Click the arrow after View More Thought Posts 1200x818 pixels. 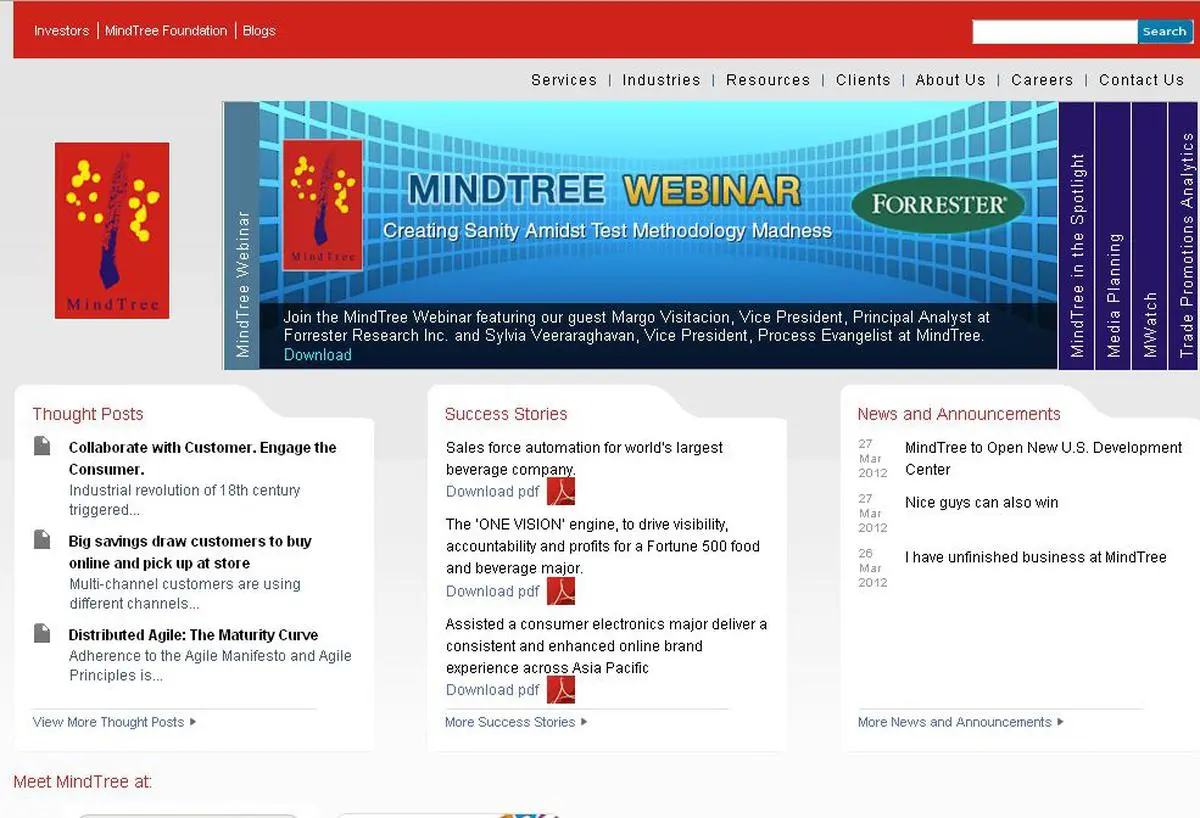click(193, 722)
